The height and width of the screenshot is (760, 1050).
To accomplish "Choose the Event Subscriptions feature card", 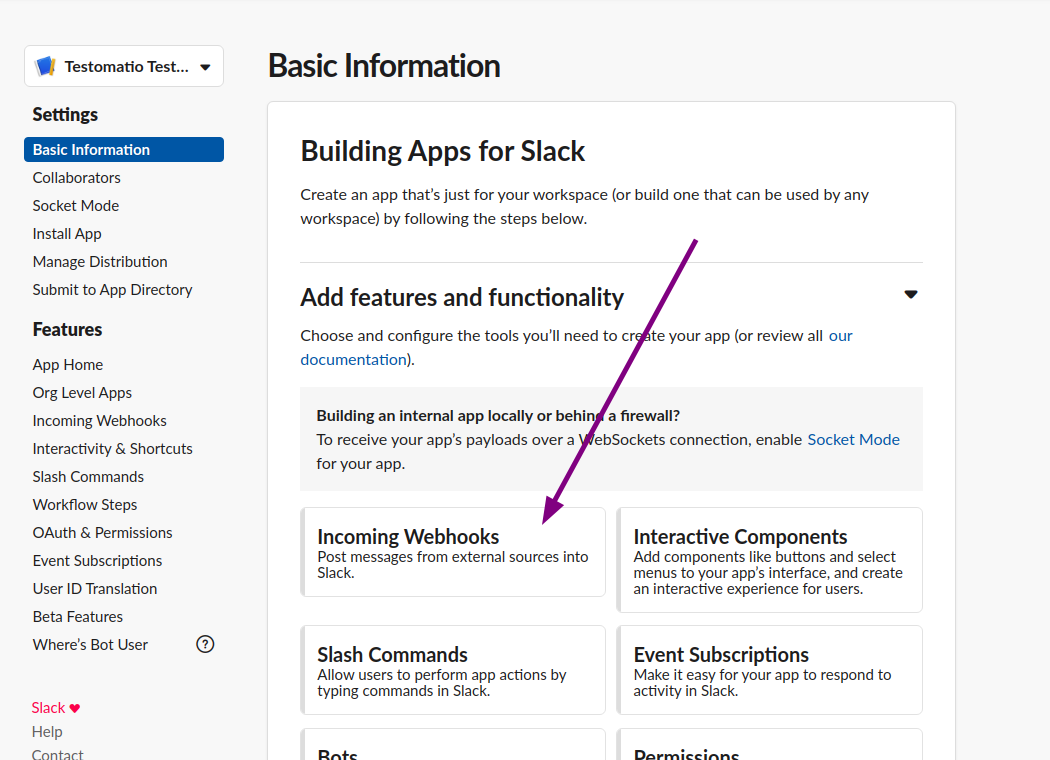I will (769, 670).
